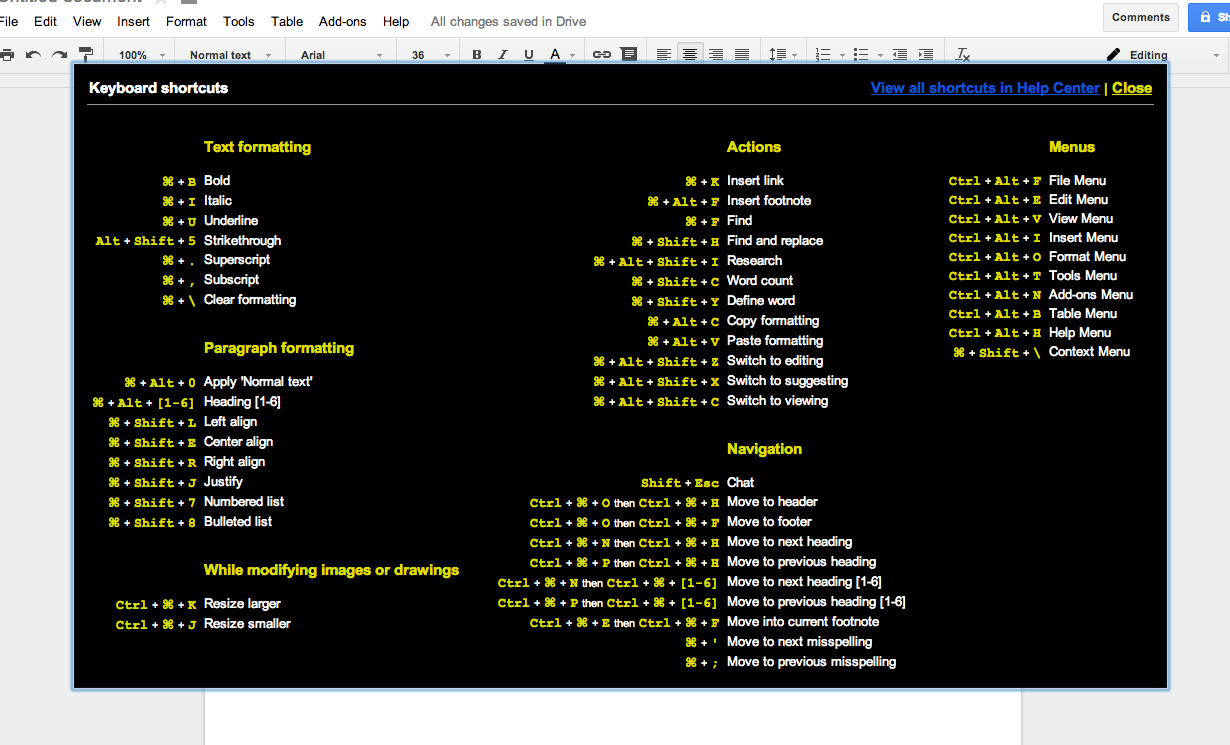This screenshot has width=1230, height=745.
Task: Click the Superscript shortcut label
Action: click(237, 260)
